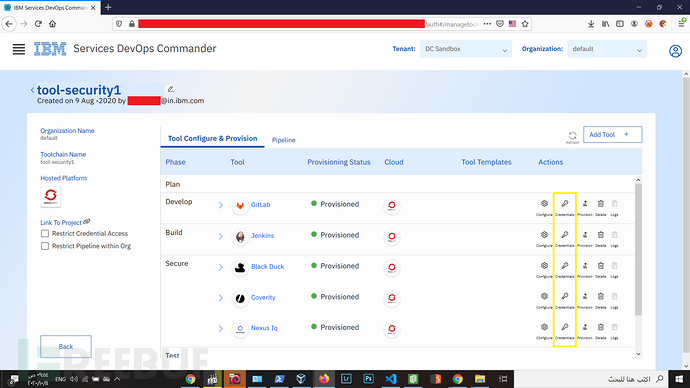Enable Restrict Pipeline within Org checkbox

point(45,246)
